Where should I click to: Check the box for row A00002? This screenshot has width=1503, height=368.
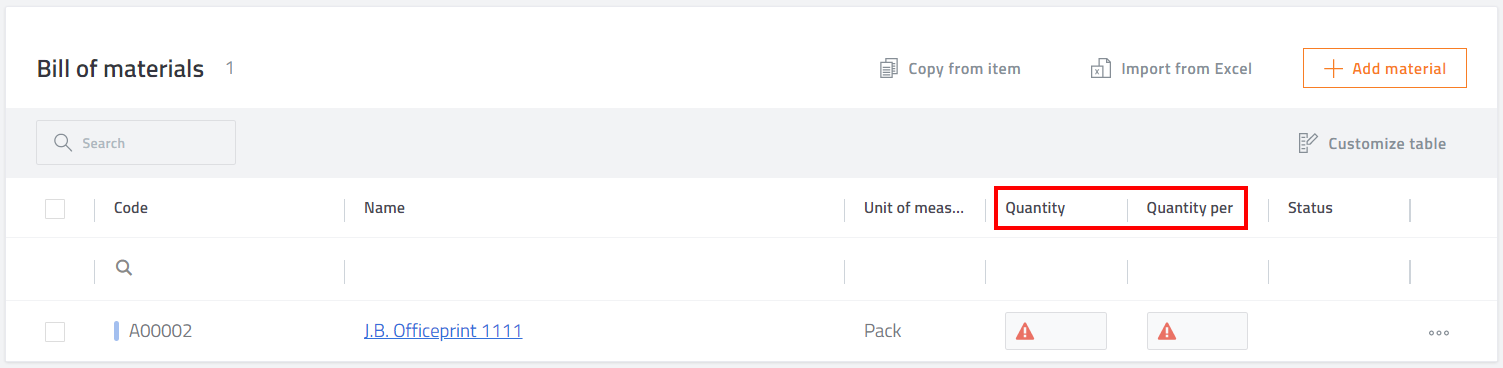pos(55,332)
